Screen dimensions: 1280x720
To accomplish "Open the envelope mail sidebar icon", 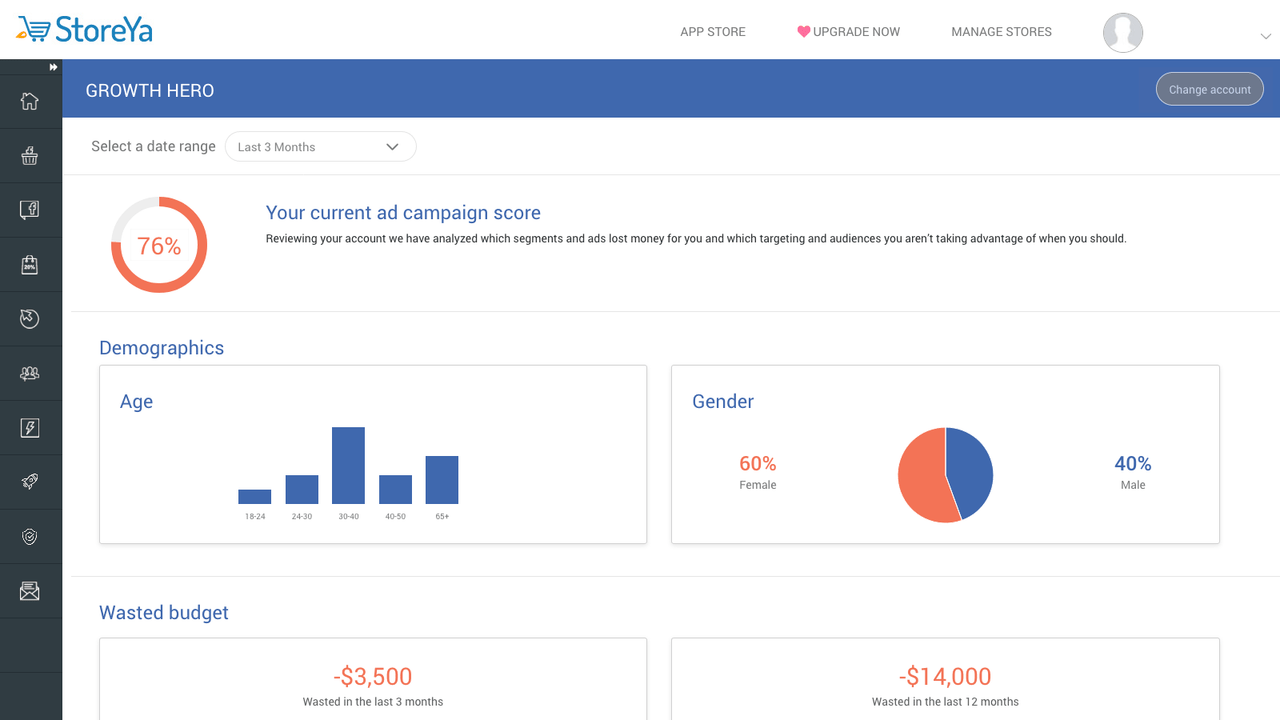I will 30,592.
